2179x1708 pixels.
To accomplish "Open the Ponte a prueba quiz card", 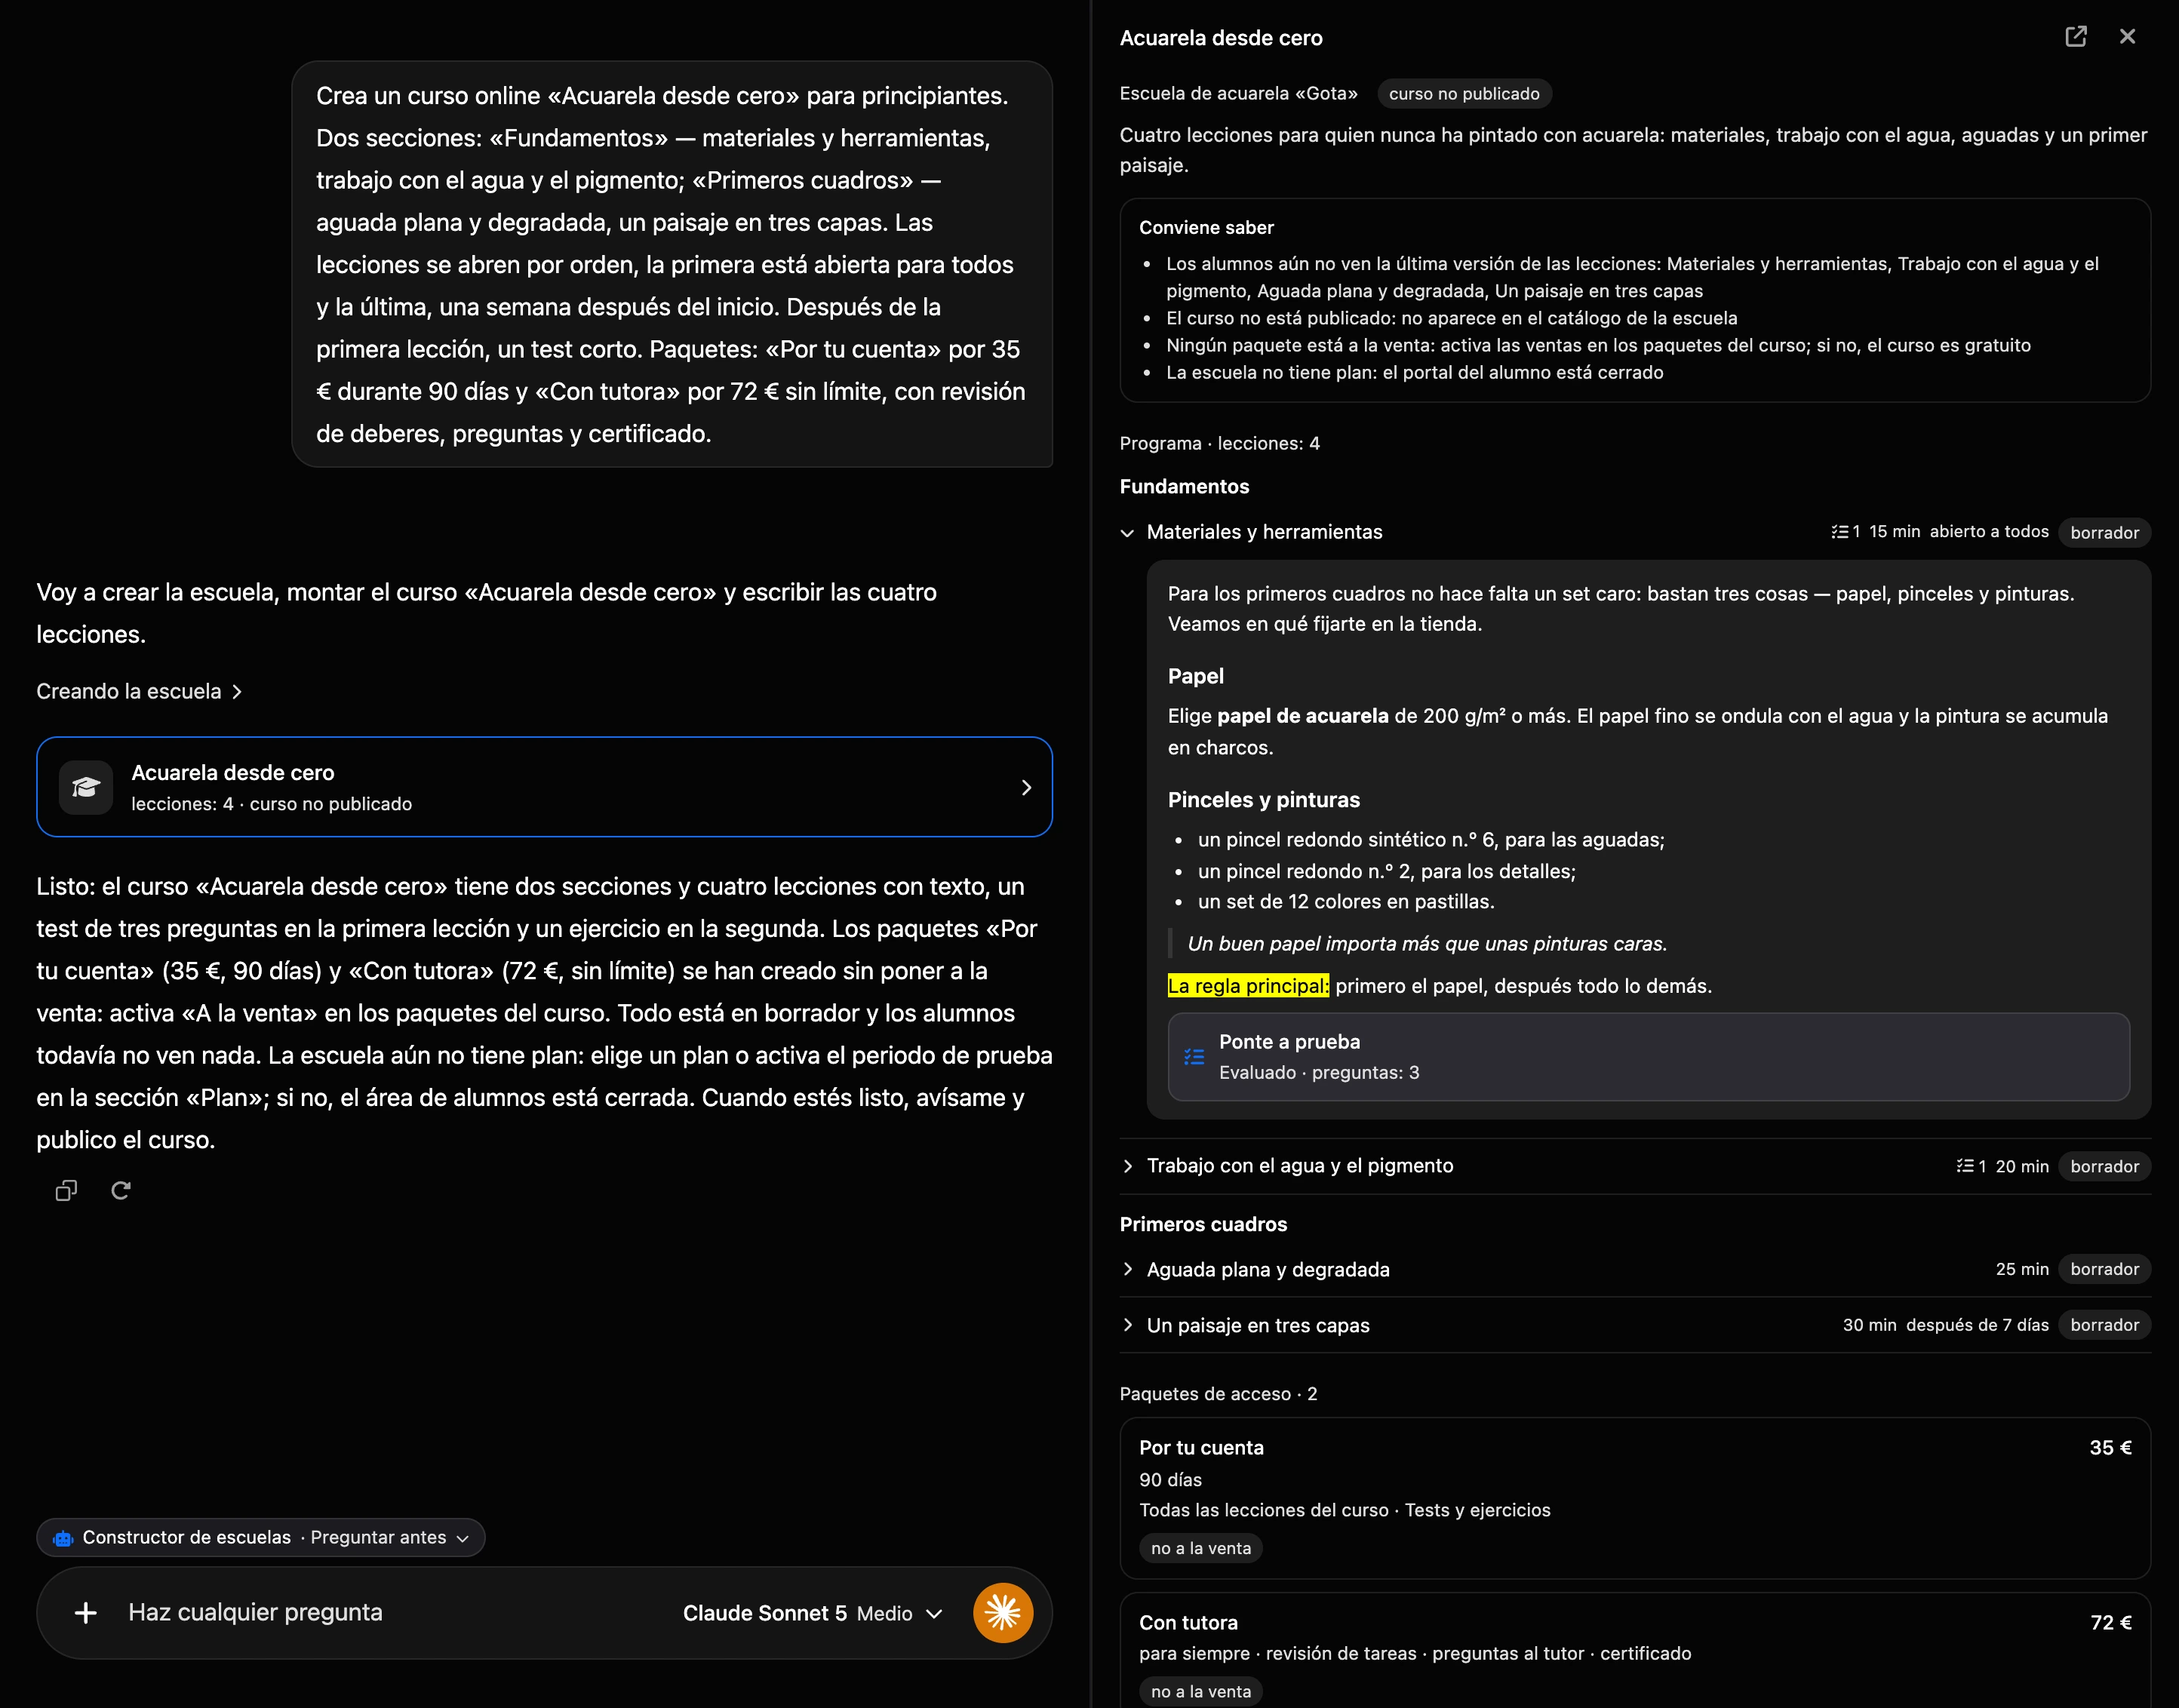I will point(1648,1057).
